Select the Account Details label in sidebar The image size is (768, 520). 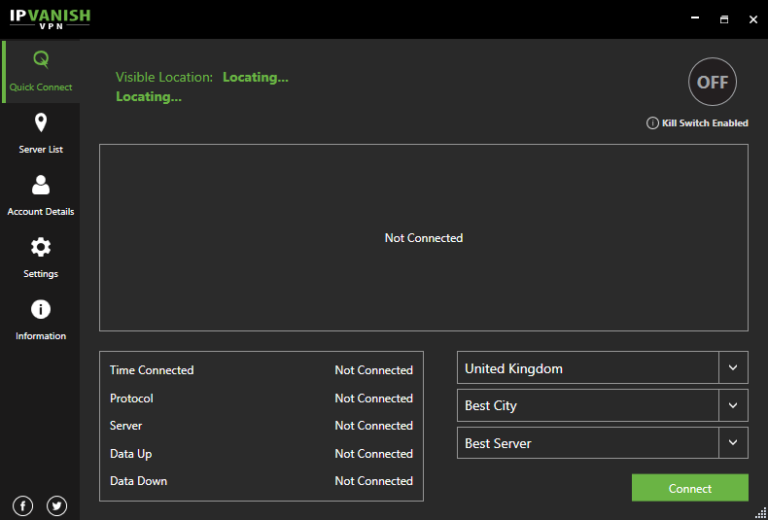pyautogui.click(x=41, y=212)
